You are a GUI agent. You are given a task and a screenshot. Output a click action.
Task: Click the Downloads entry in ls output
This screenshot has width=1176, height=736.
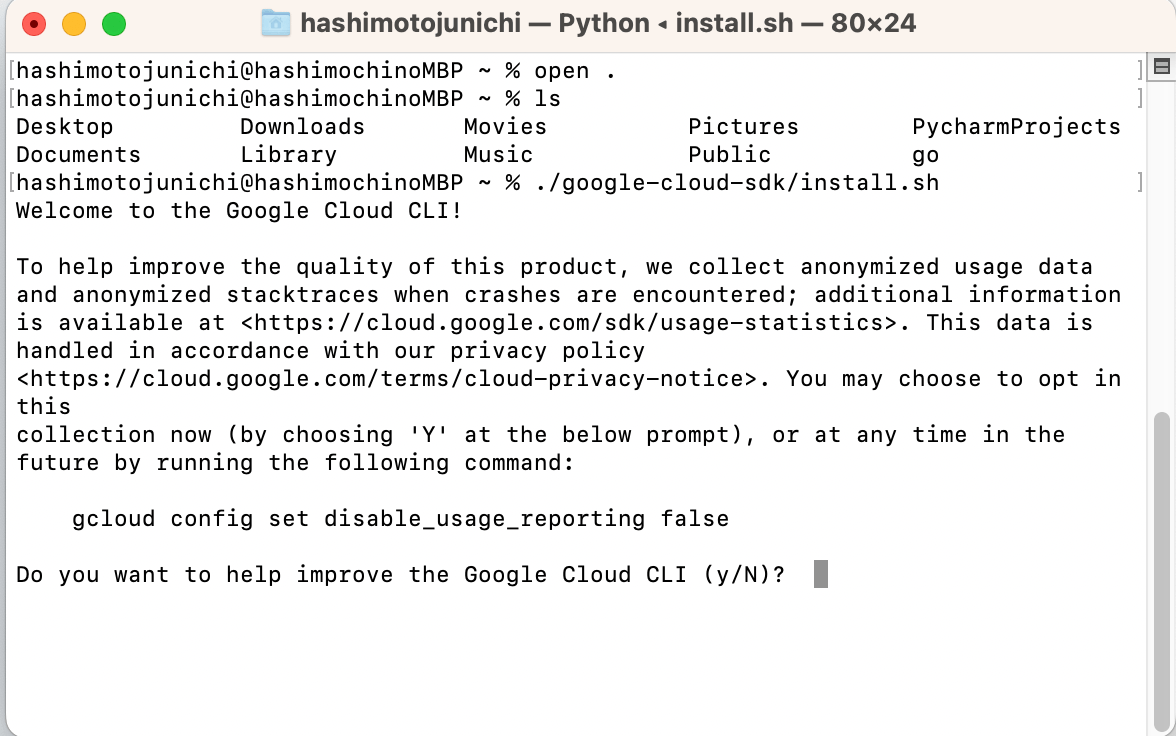coord(302,127)
